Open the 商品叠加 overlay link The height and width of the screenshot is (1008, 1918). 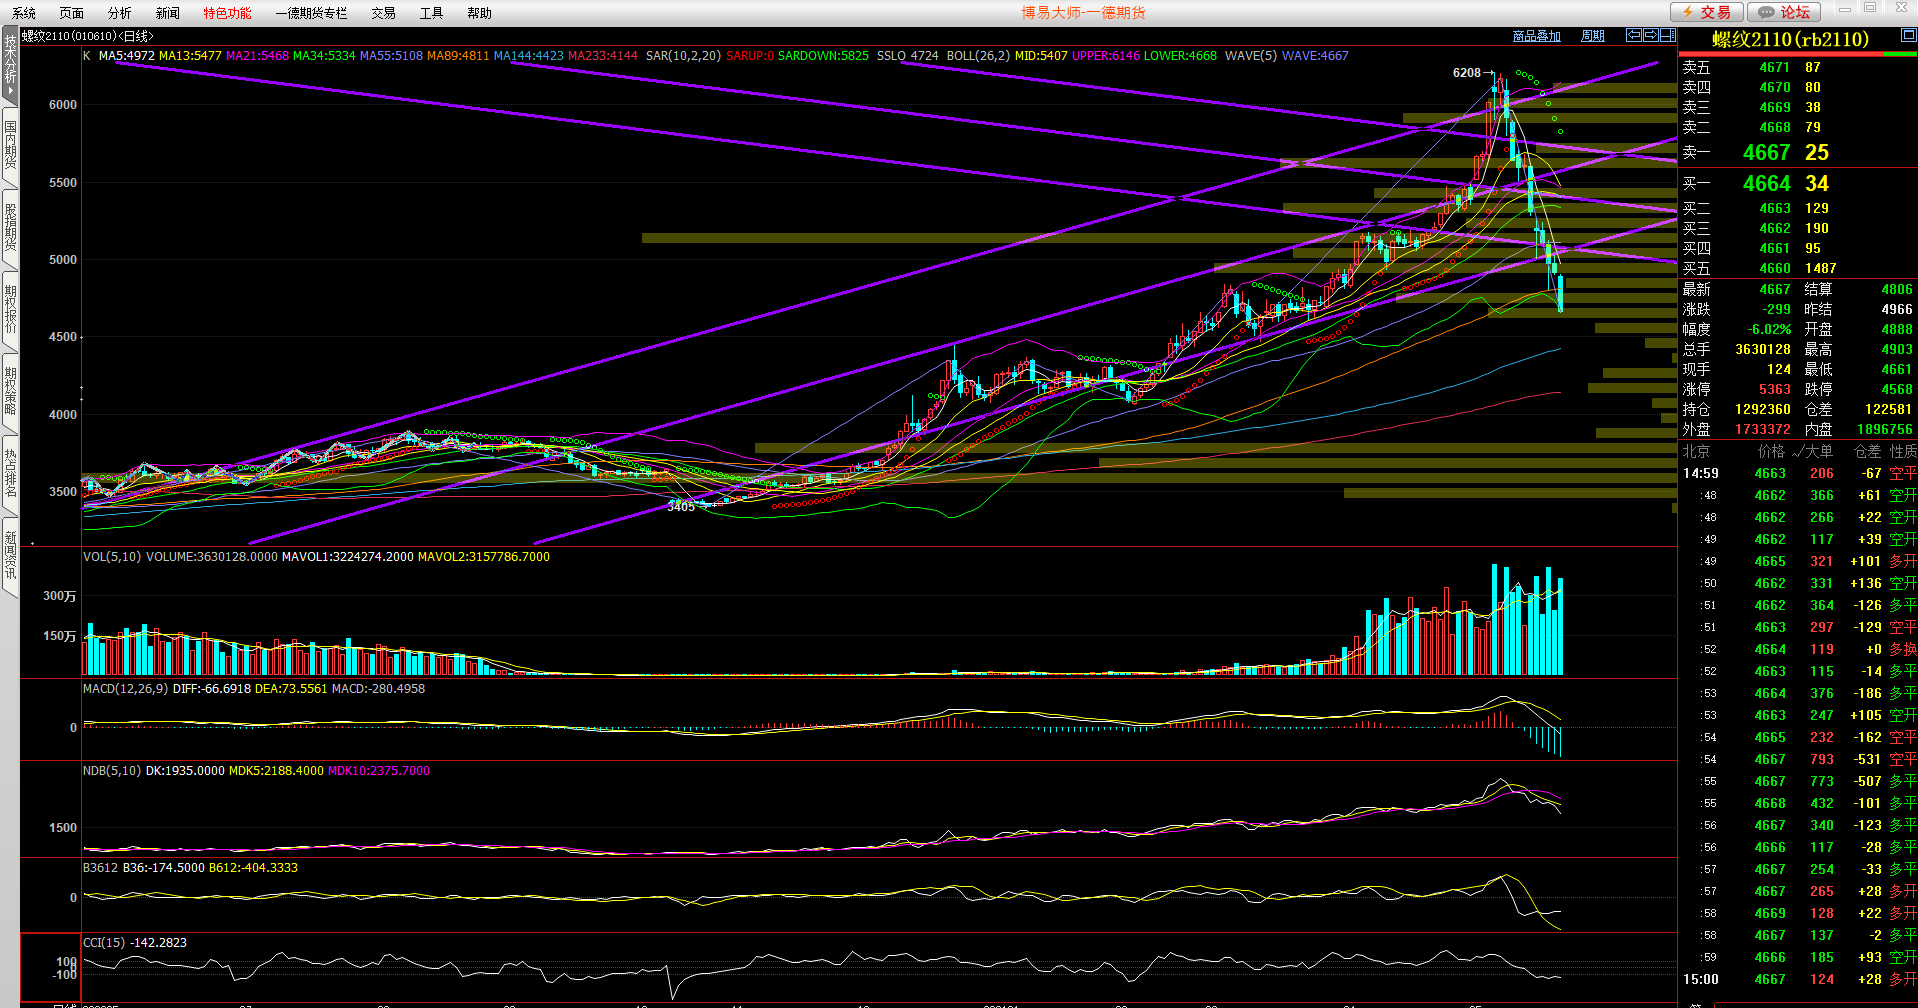tap(1536, 36)
